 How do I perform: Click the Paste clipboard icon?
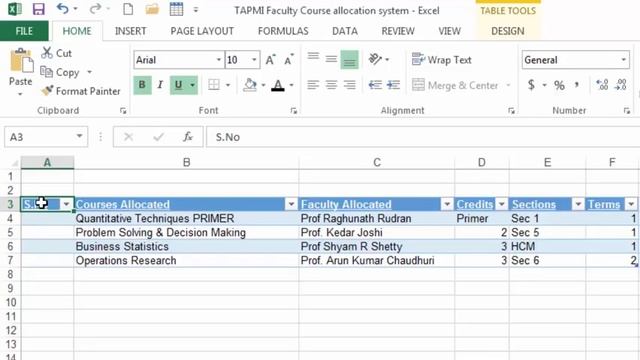[21, 61]
